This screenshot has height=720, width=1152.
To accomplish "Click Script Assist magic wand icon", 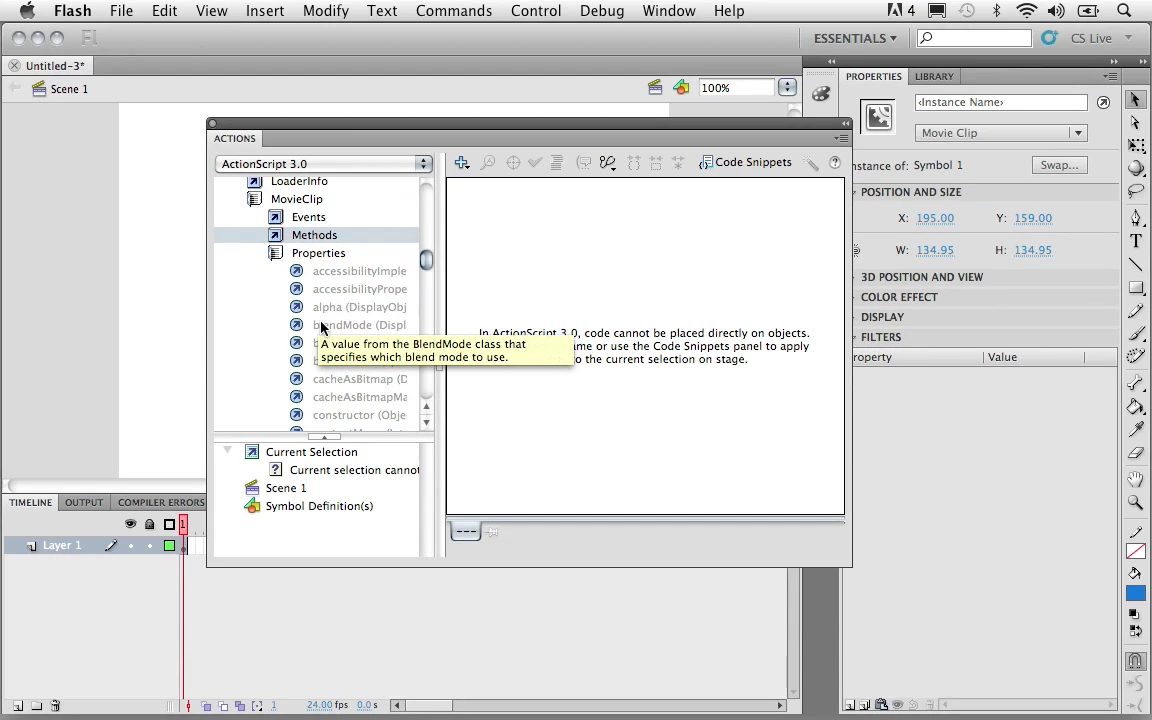I will tap(811, 162).
